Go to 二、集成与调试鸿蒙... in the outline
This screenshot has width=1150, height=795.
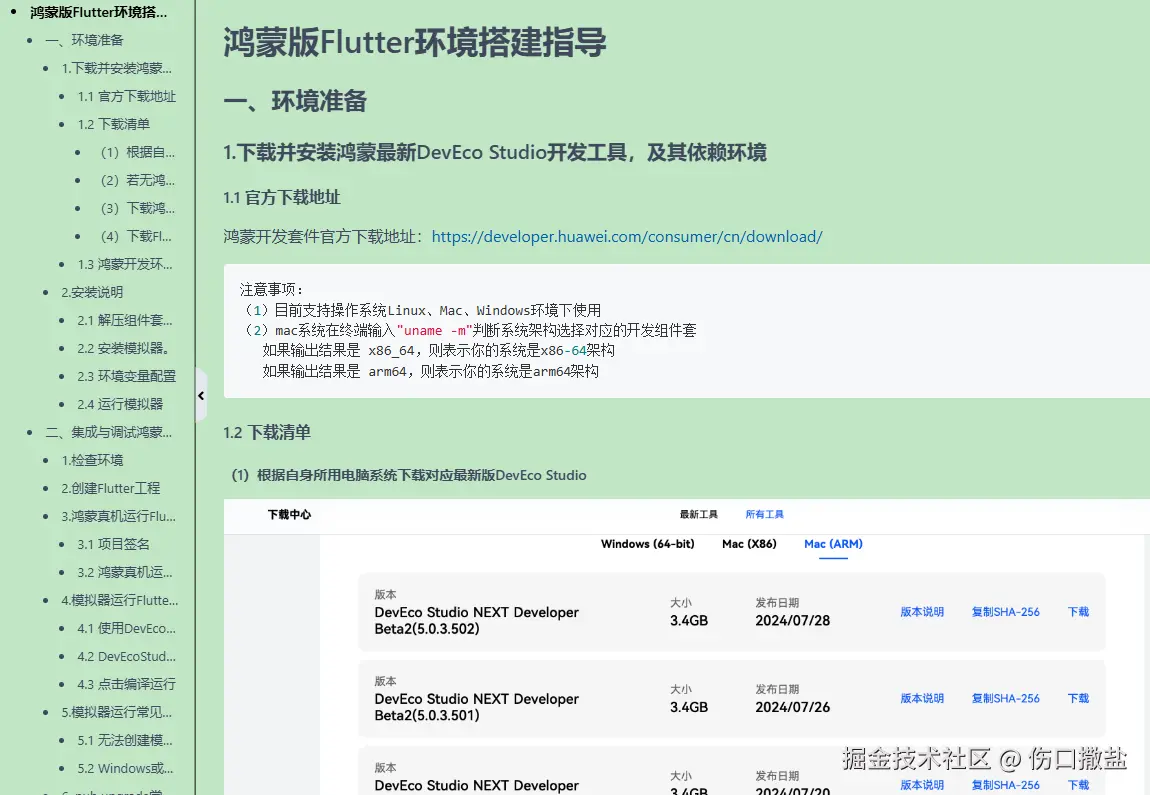tap(109, 432)
